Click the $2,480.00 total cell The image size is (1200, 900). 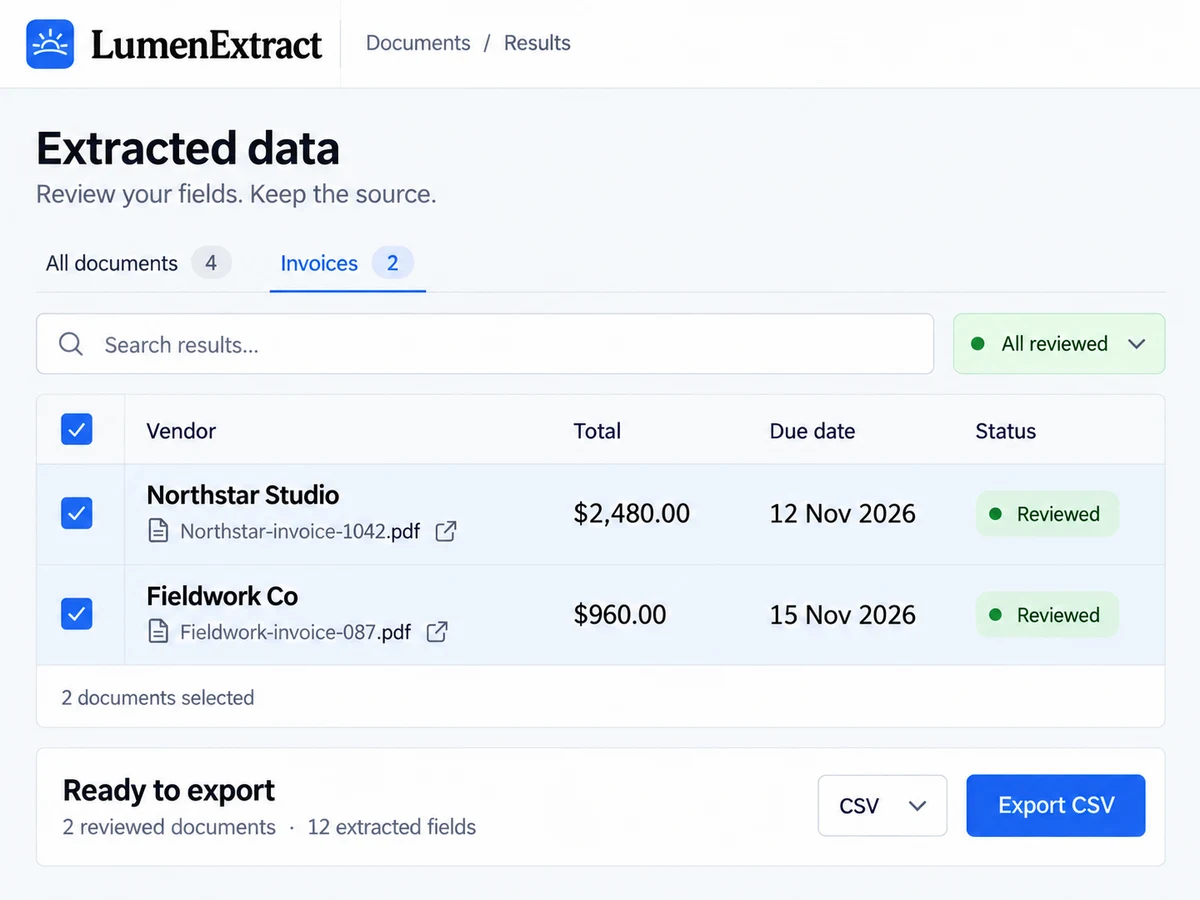(x=632, y=514)
